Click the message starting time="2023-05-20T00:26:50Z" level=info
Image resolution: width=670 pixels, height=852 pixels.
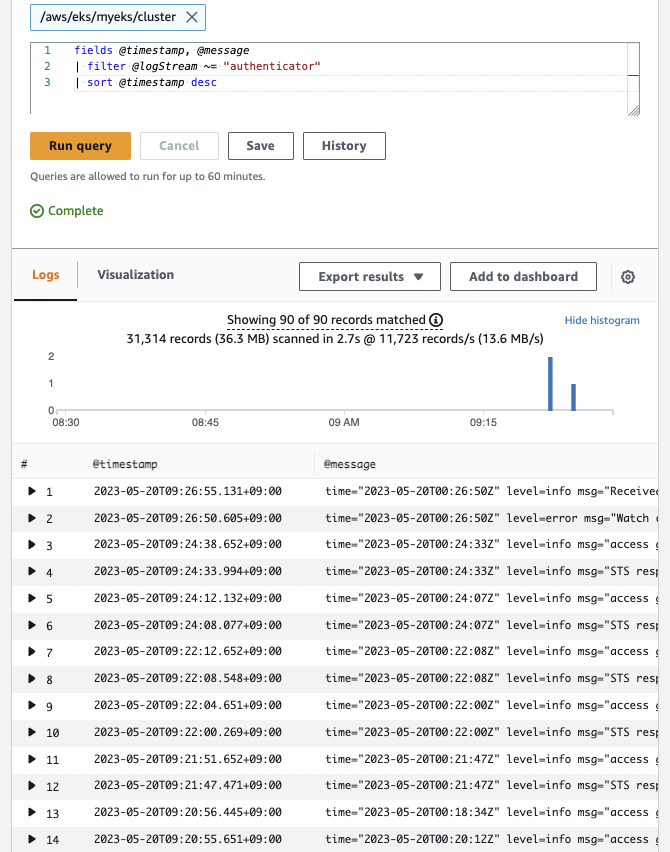(491, 491)
